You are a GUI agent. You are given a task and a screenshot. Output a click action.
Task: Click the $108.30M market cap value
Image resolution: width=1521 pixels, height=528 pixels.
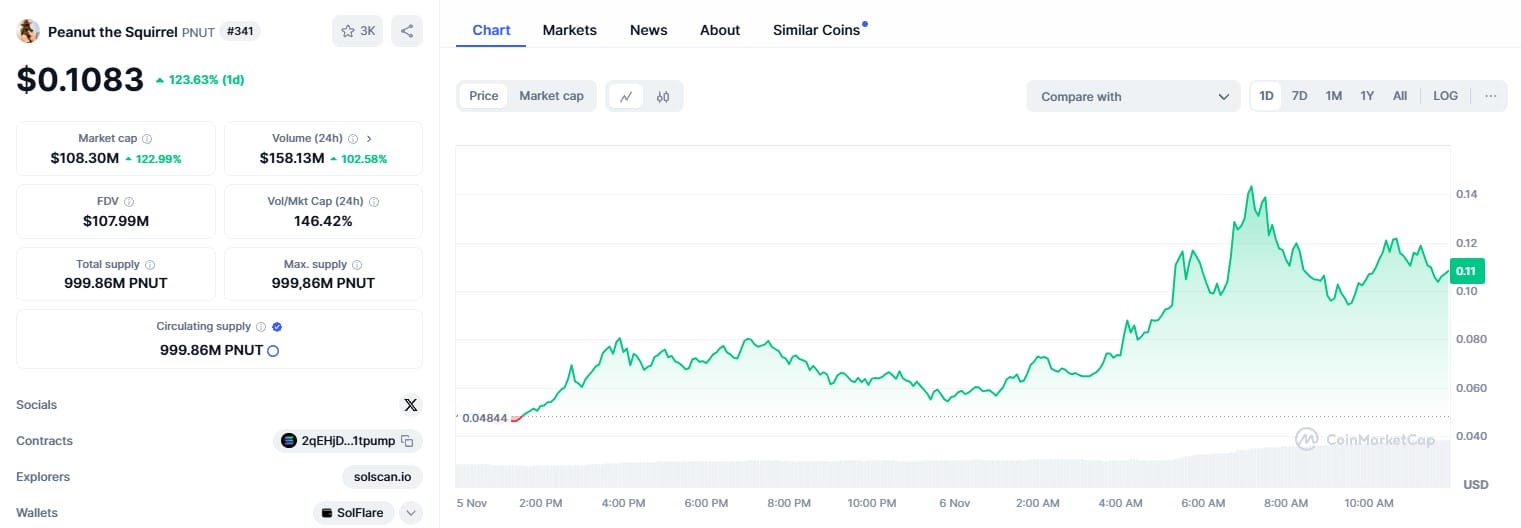[x=85, y=158]
